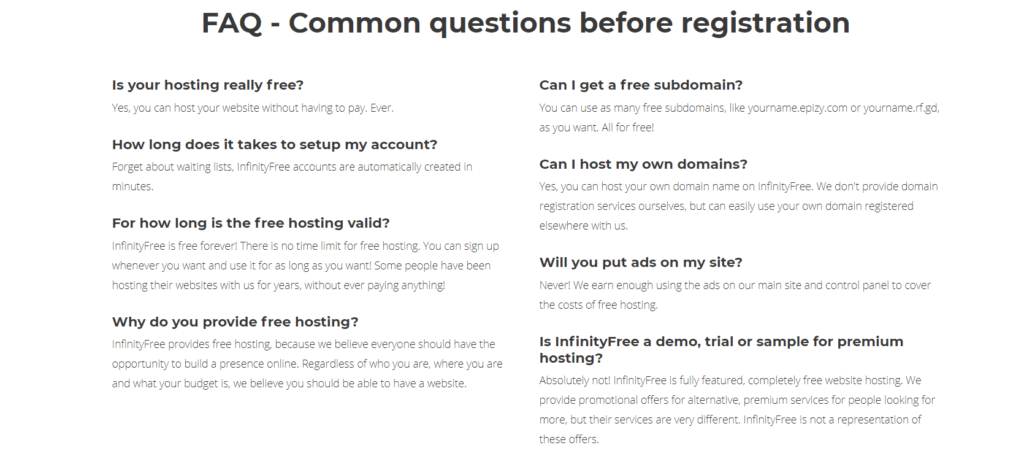
Task: Click the yourname.epizy.com subdomain text
Action: tap(797, 108)
